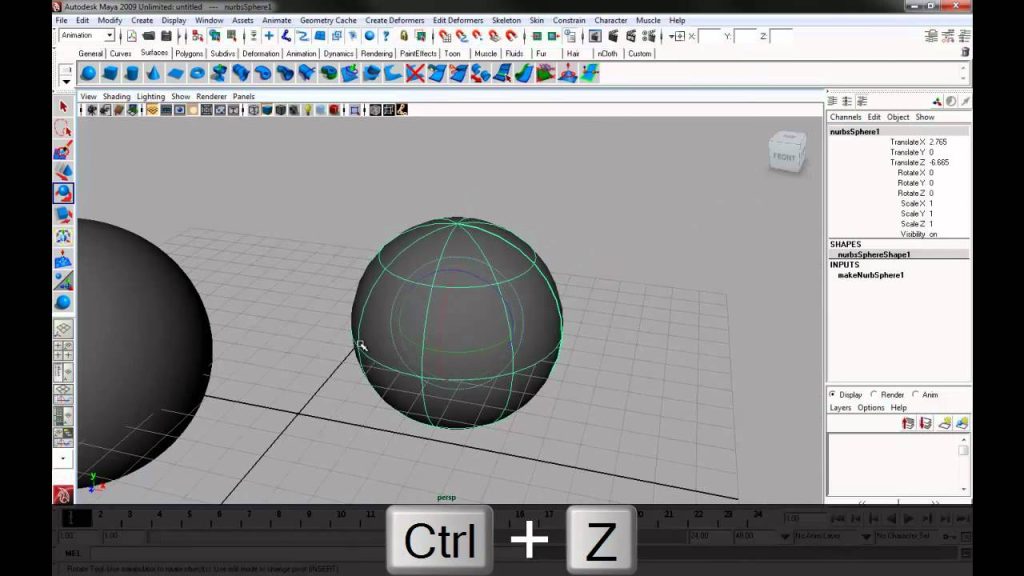Click the play forward button
1024x576 pixels.
(908, 519)
